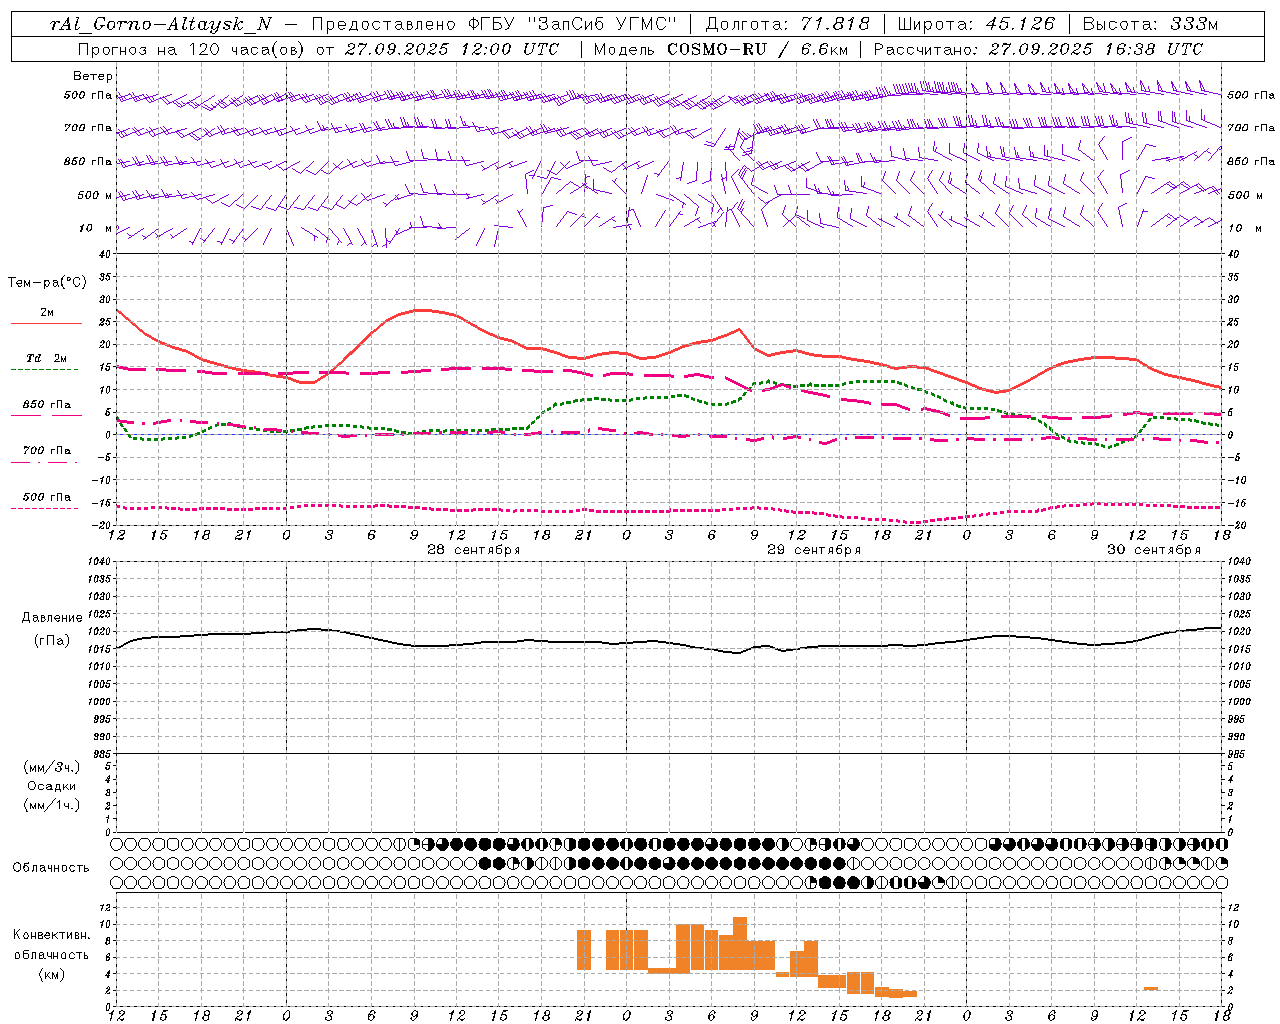Click the 1040 value on left pressure axis
1280x1024 pixels.
(97, 562)
